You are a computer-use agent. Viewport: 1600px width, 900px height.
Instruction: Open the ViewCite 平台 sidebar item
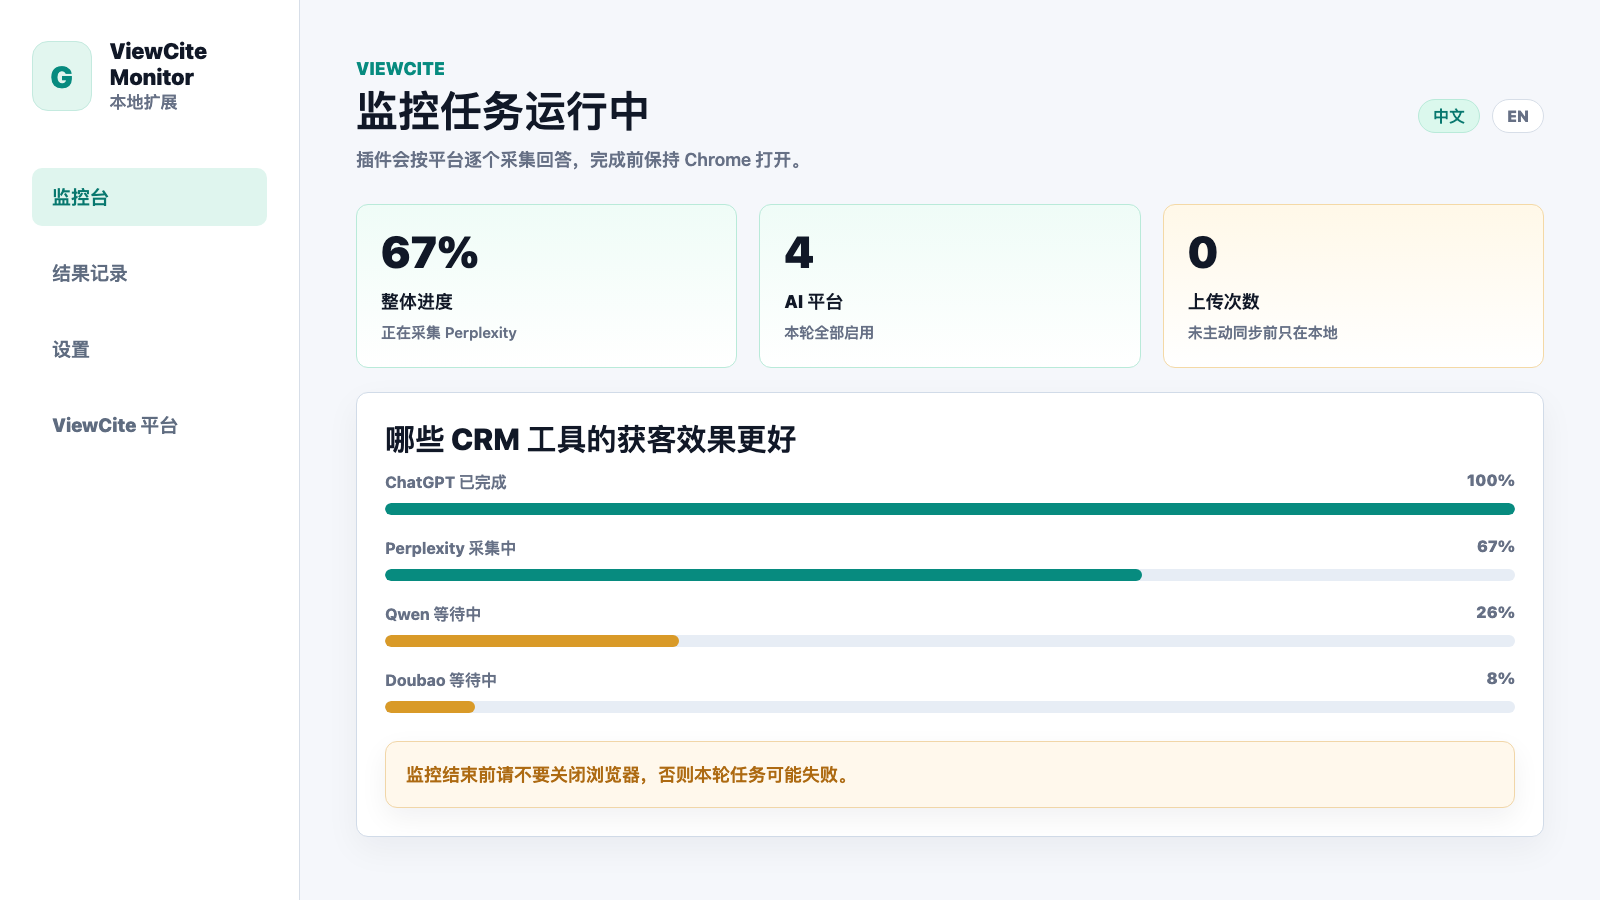(149, 425)
